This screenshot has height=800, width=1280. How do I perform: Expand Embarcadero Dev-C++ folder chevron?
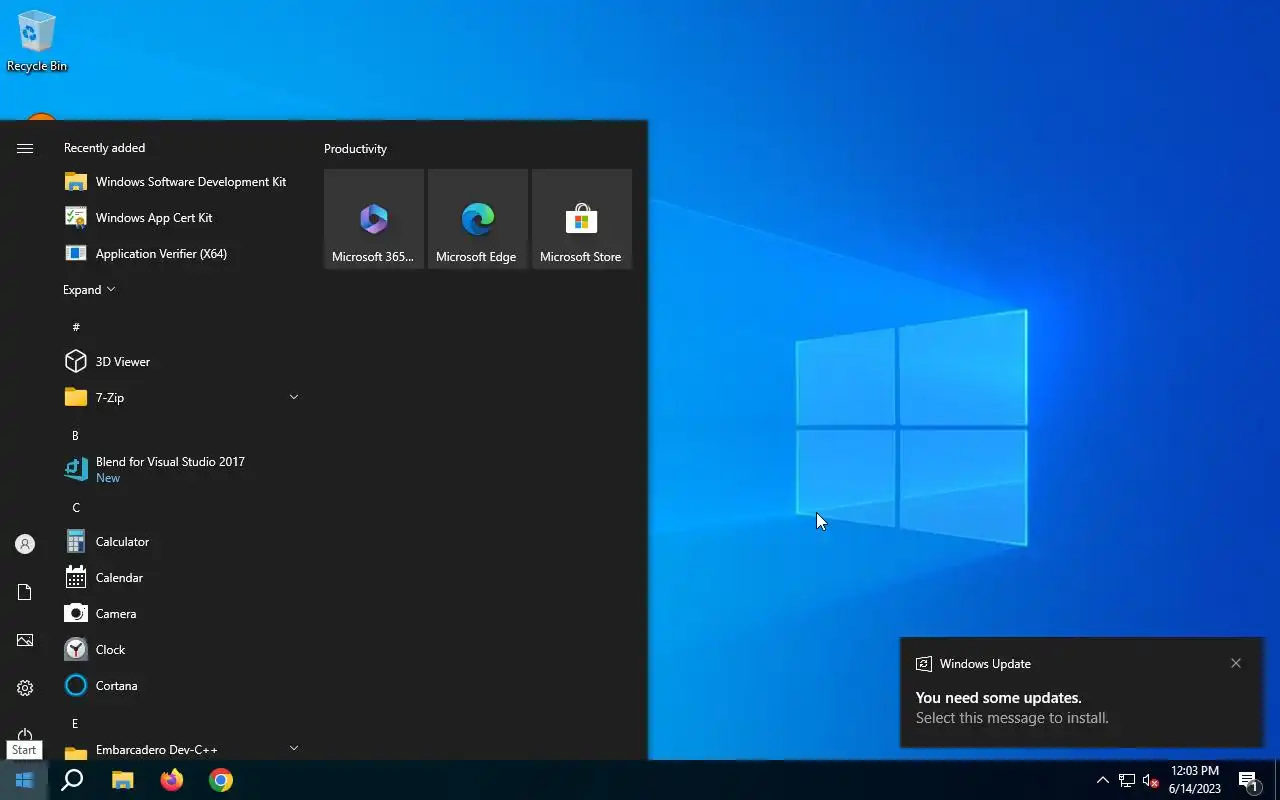pyautogui.click(x=294, y=748)
